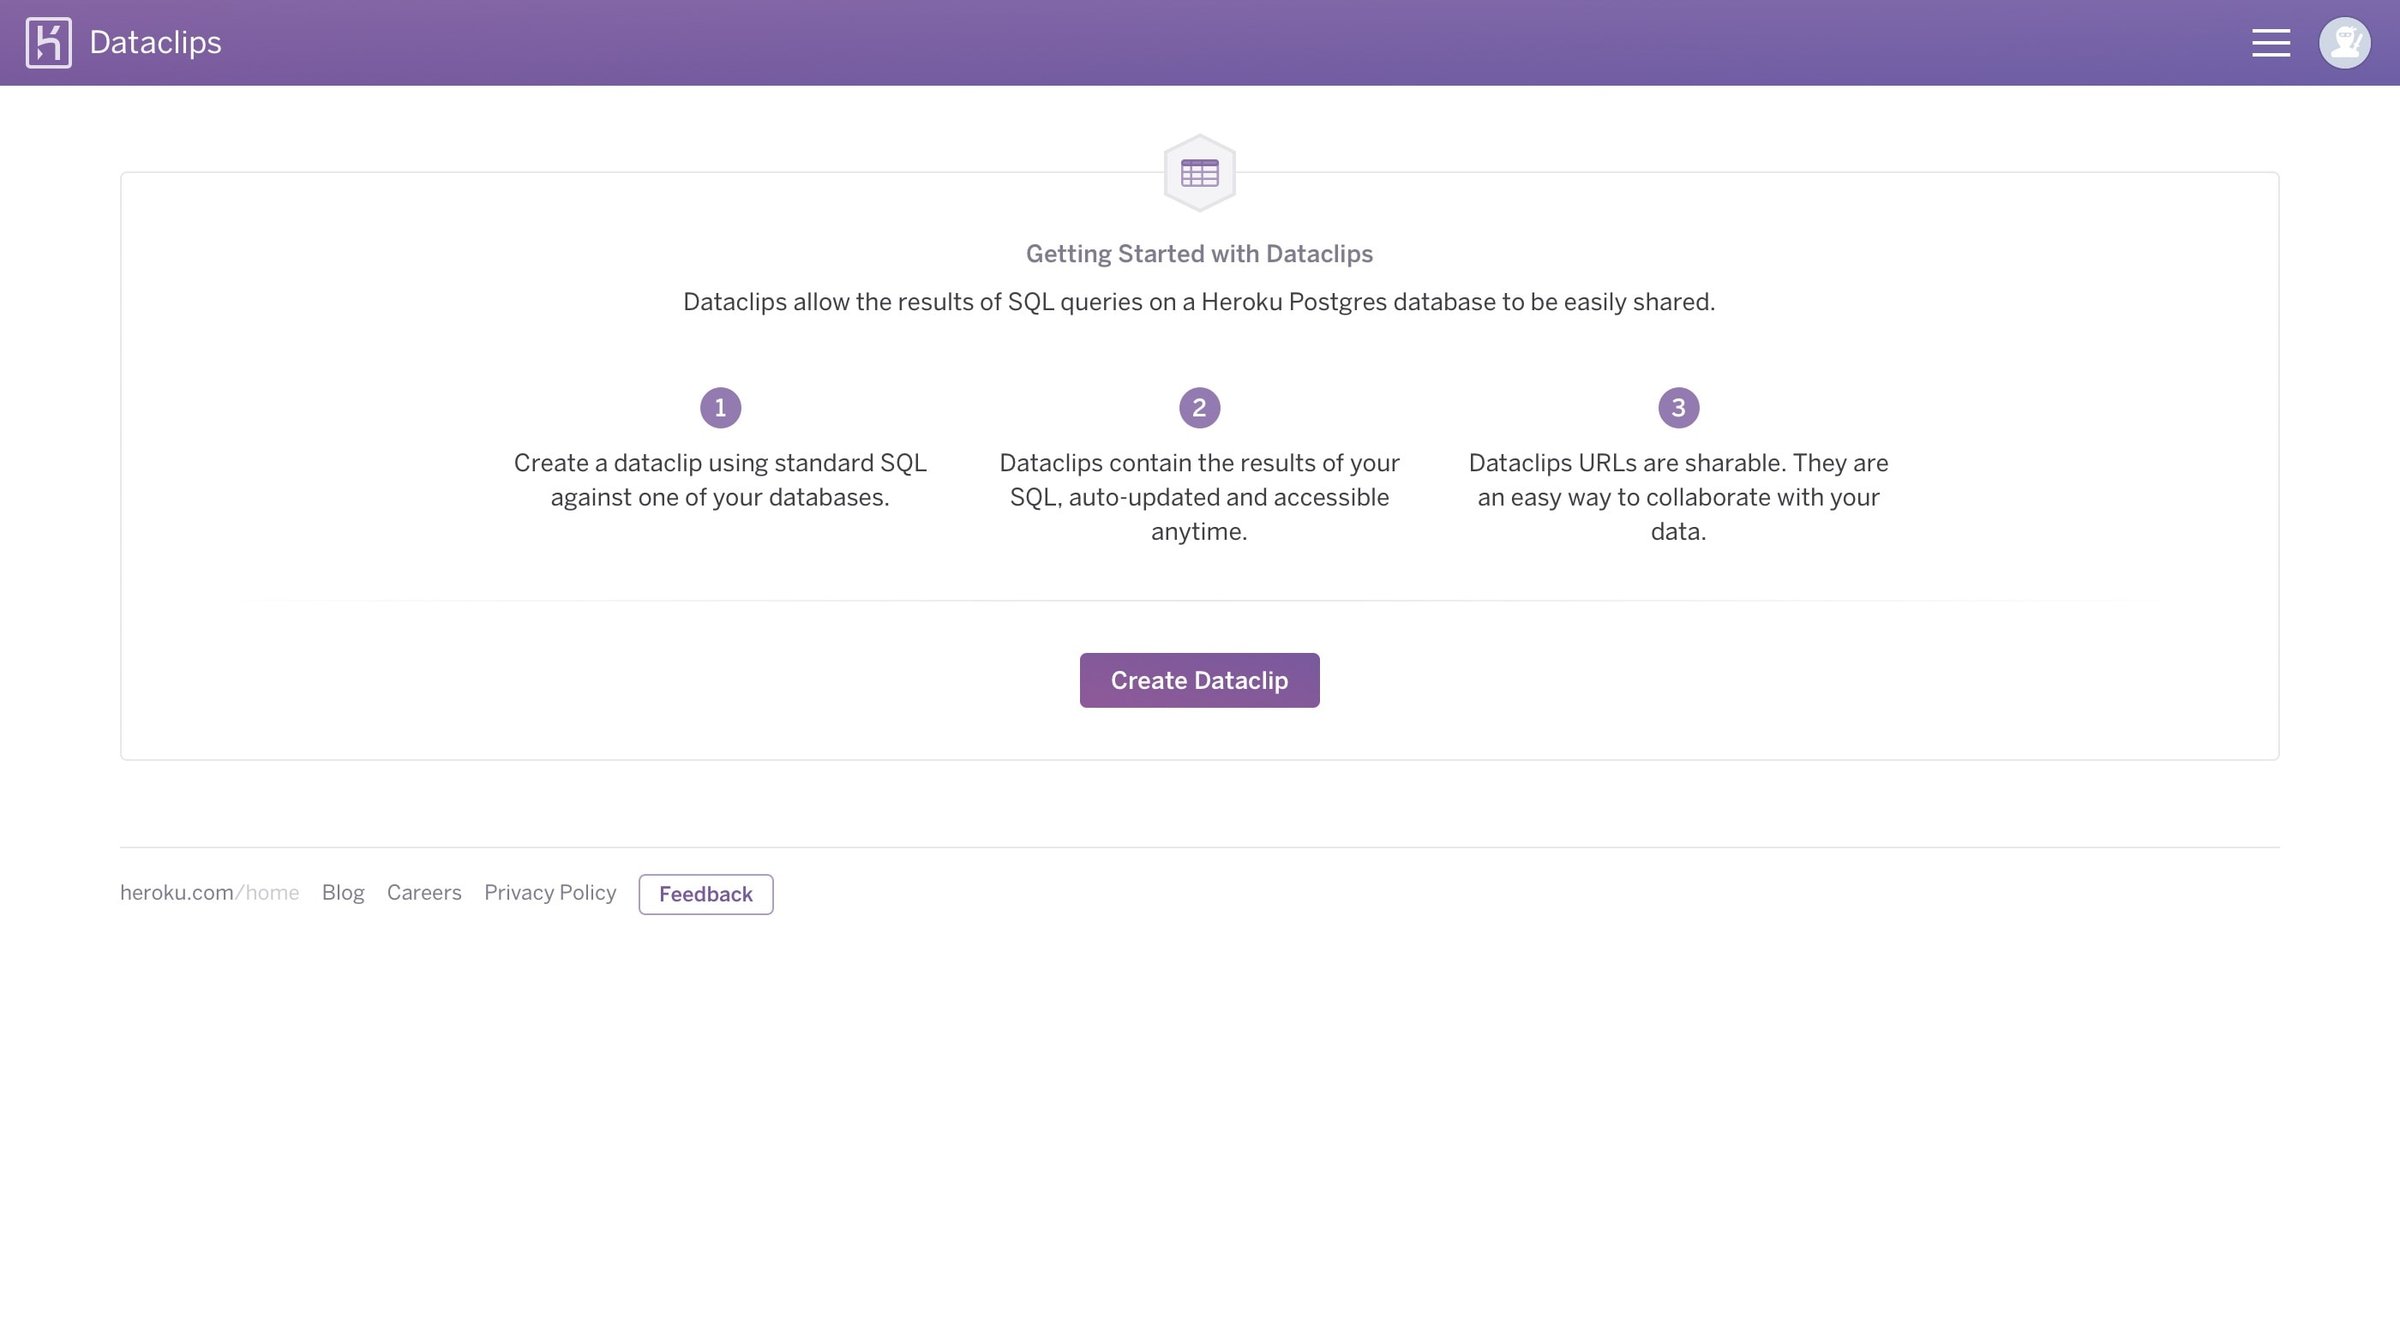
Task: Click the Heroku logo icon
Action: click(x=48, y=43)
